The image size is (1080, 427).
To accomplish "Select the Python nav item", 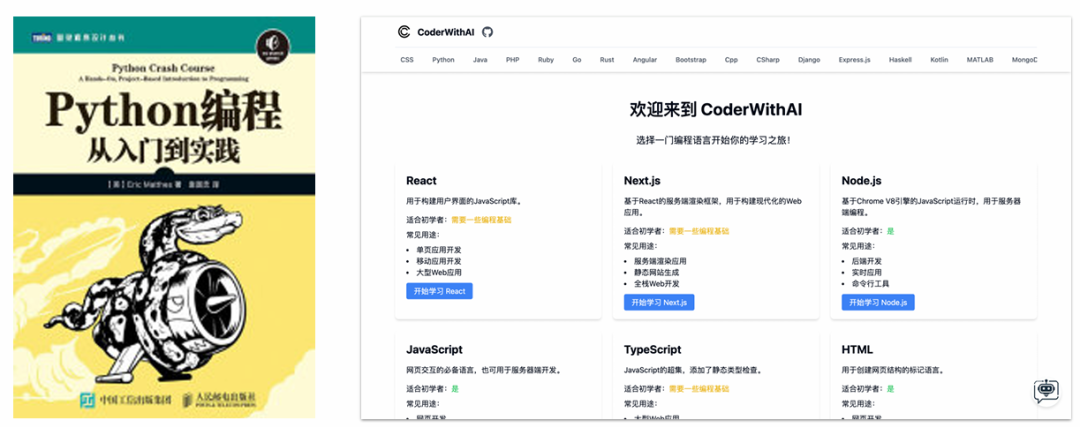I will [x=444, y=60].
